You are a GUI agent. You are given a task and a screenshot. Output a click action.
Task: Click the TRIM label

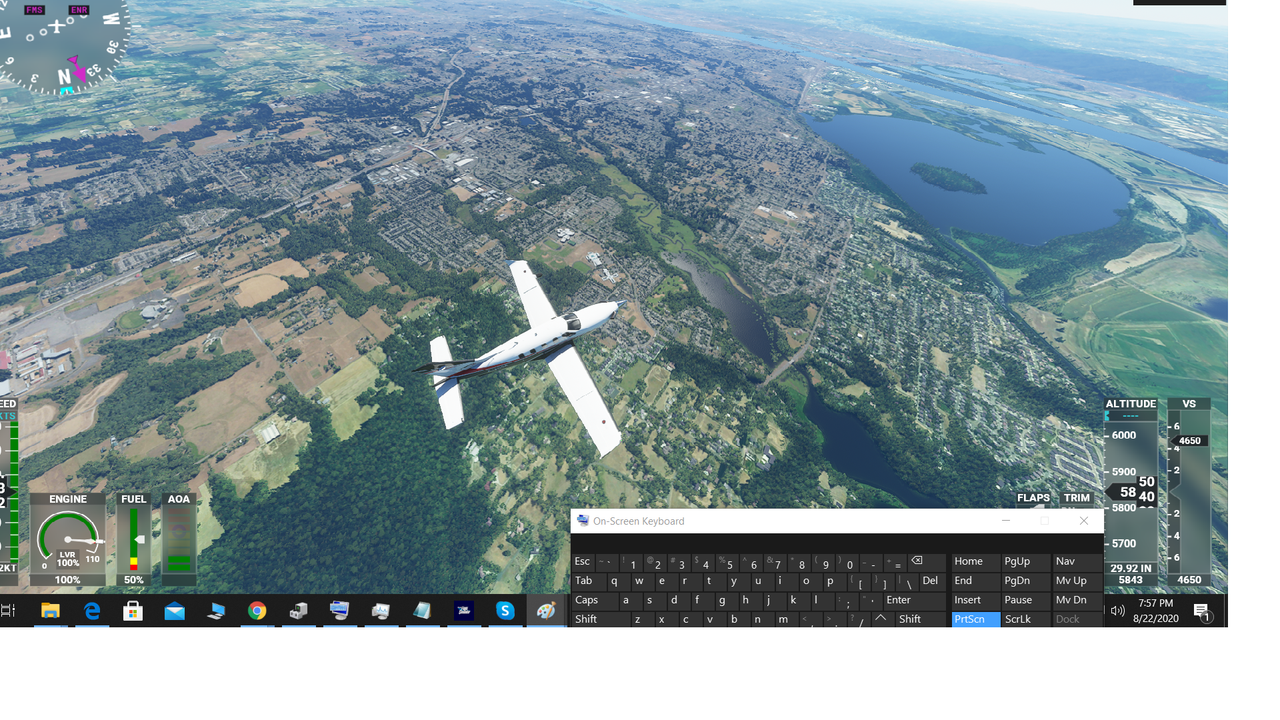coord(1077,498)
